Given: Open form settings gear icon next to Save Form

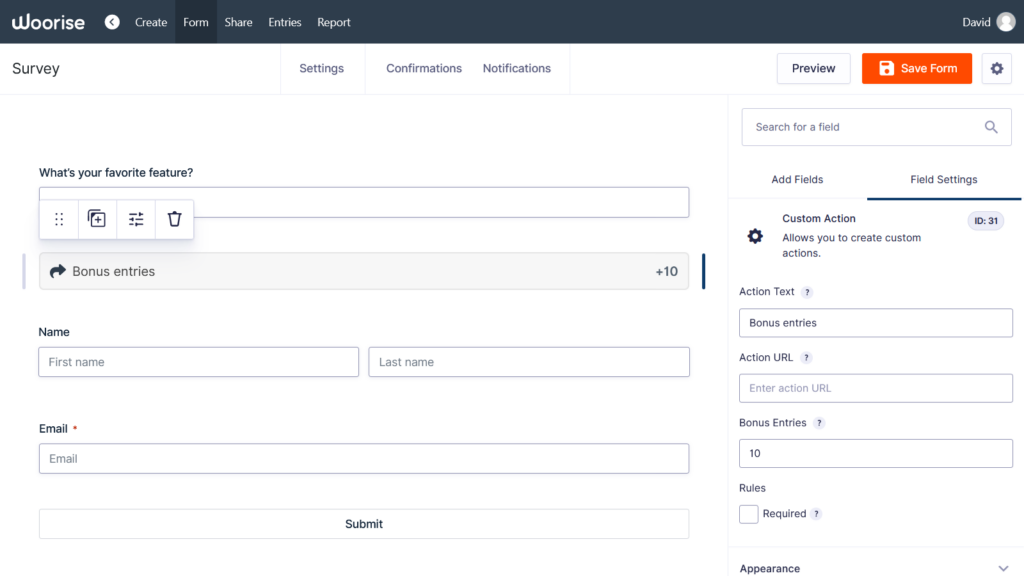Looking at the screenshot, I should click(x=996, y=68).
